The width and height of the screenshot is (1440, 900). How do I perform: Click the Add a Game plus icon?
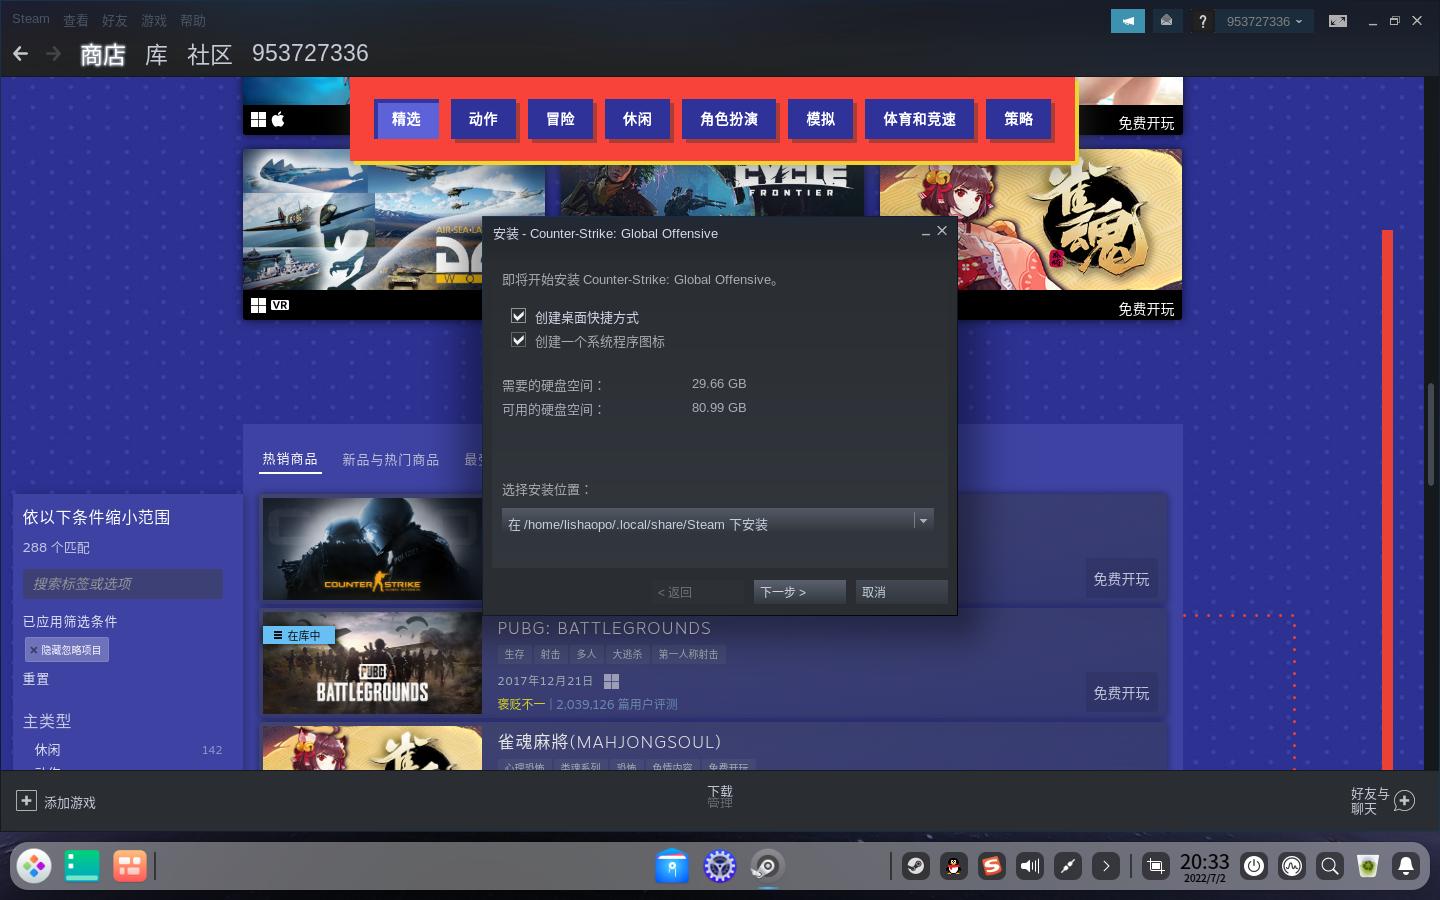coord(26,801)
